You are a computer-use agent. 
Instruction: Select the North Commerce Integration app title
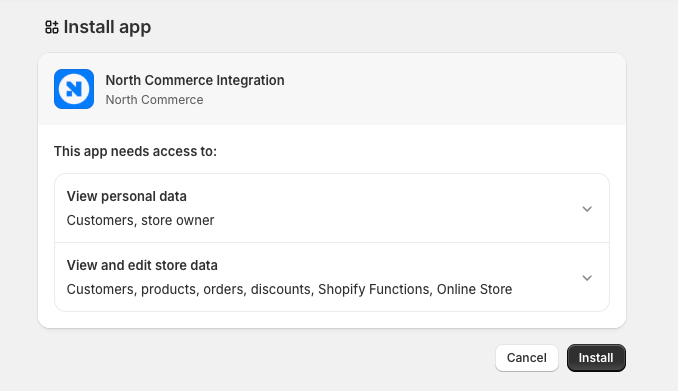point(195,80)
